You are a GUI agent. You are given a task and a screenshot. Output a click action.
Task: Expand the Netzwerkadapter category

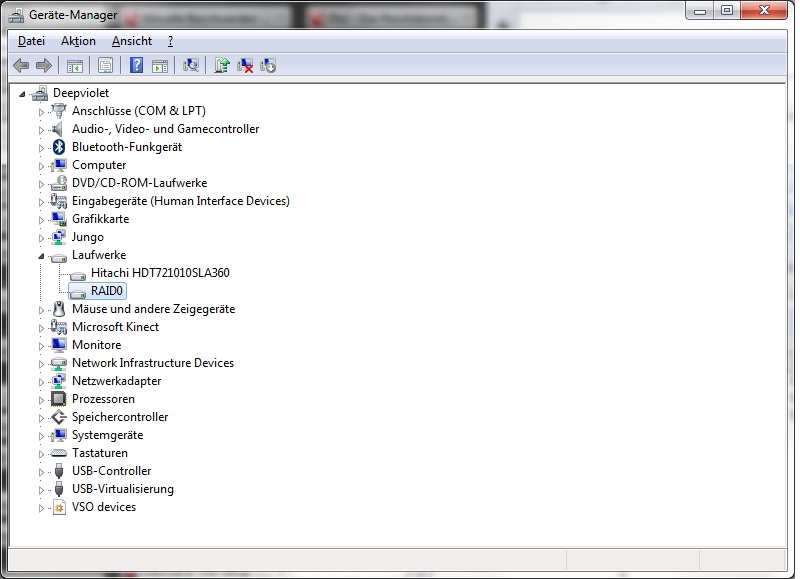pos(41,382)
